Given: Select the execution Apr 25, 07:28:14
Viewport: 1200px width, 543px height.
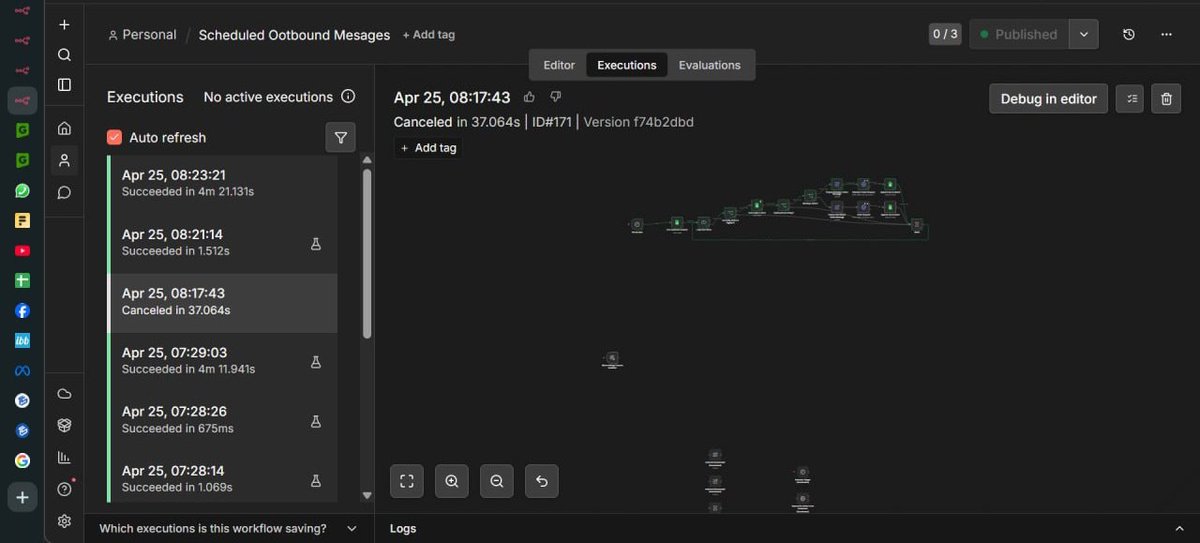Looking at the screenshot, I should pyautogui.click(x=222, y=479).
